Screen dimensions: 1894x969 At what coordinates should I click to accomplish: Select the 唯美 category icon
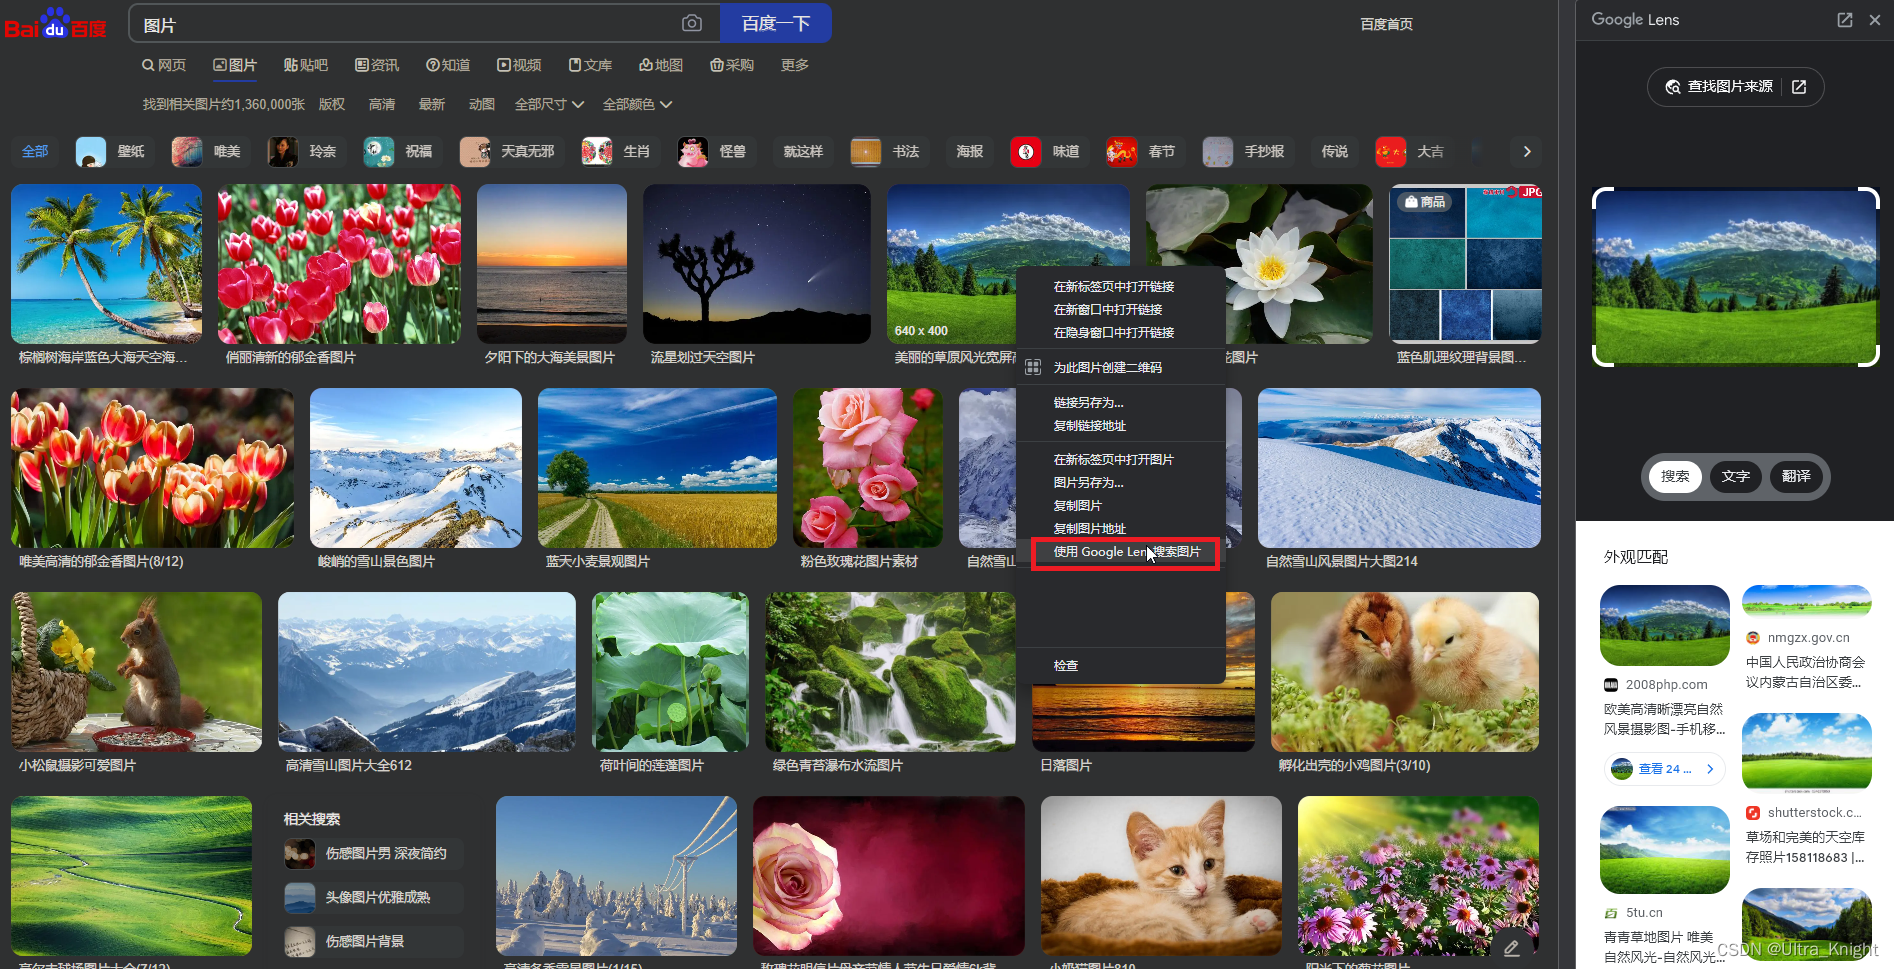point(187,152)
